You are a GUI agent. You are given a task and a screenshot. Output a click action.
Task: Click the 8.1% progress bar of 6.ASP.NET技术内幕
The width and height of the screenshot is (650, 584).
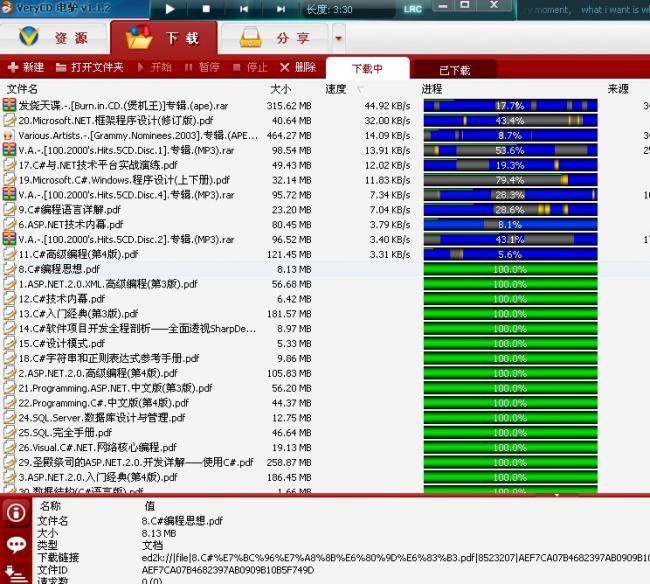(510, 225)
